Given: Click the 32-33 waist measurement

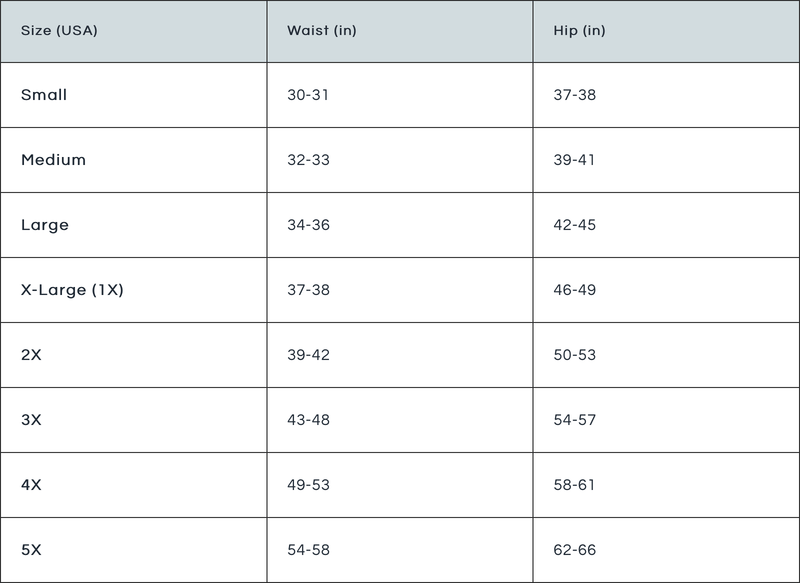Looking at the screenshot, I should click(308, 160).
